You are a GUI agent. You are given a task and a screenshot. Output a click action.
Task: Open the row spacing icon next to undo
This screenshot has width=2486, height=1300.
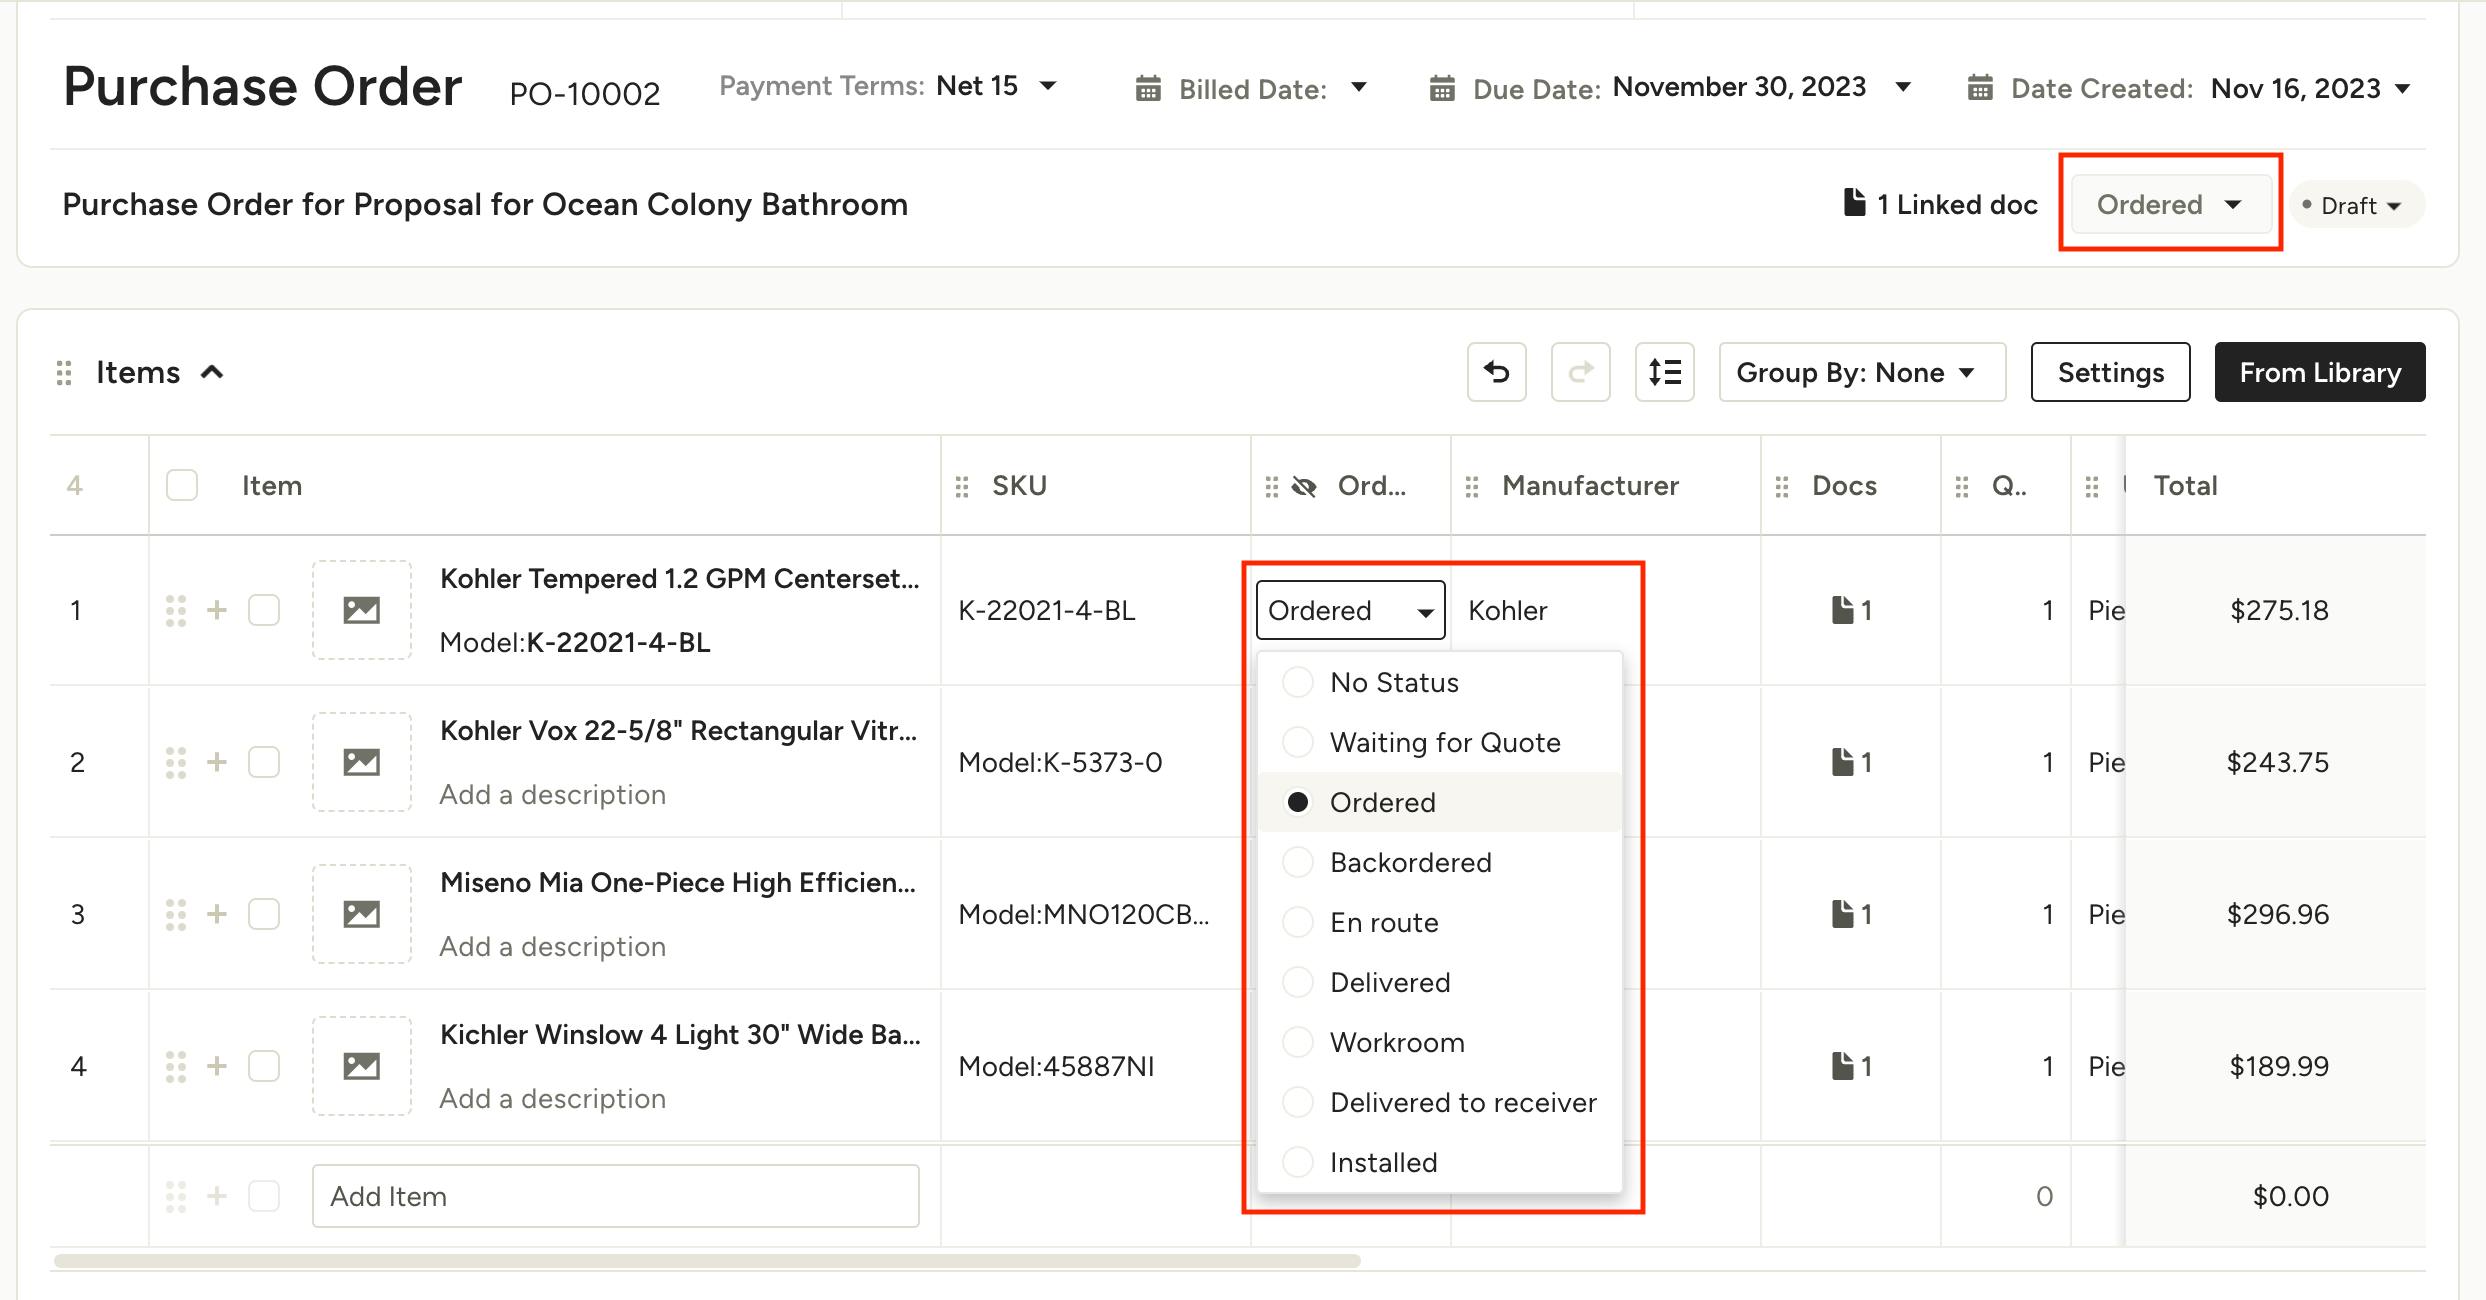[x=1664, y=371]
